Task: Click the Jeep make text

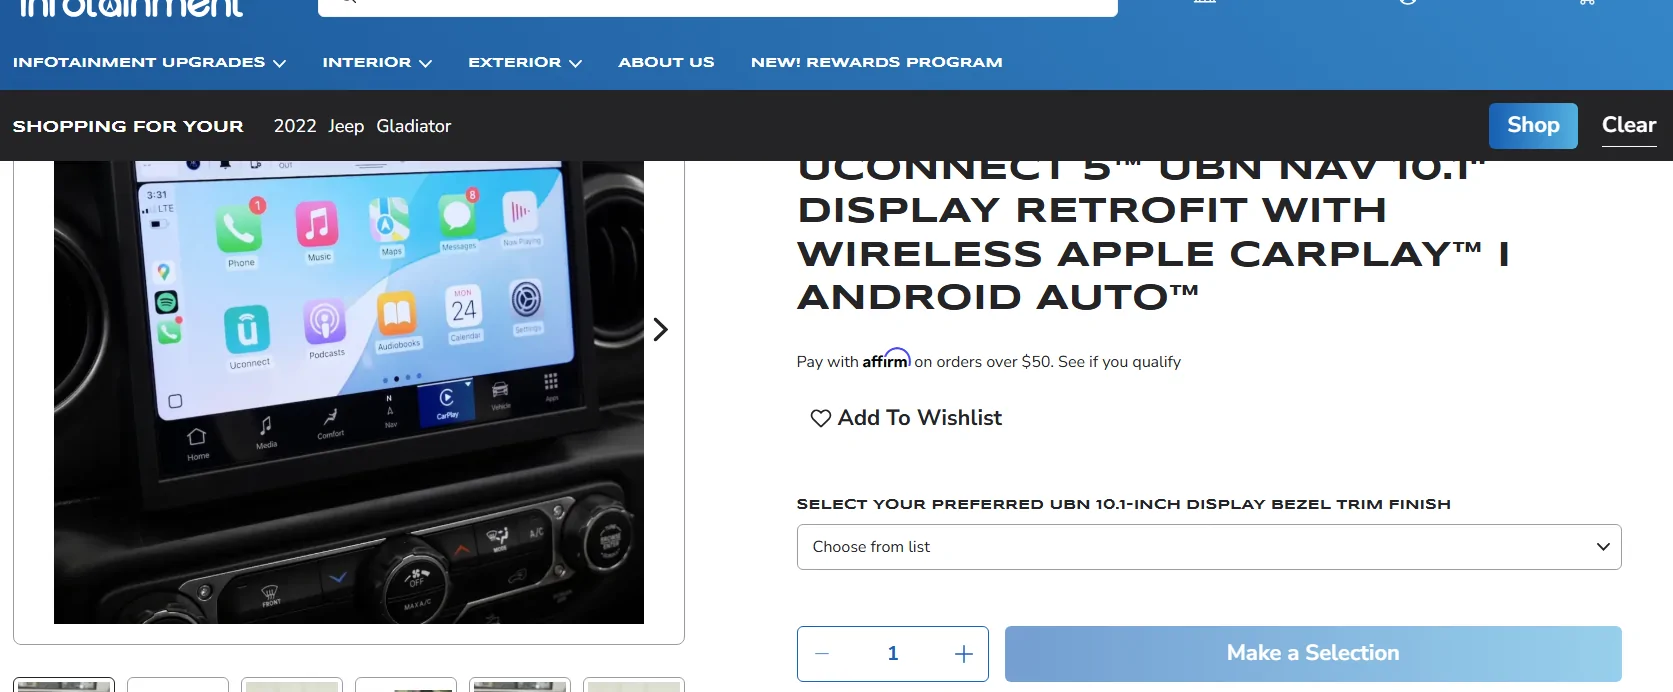Action: (346, 126)
